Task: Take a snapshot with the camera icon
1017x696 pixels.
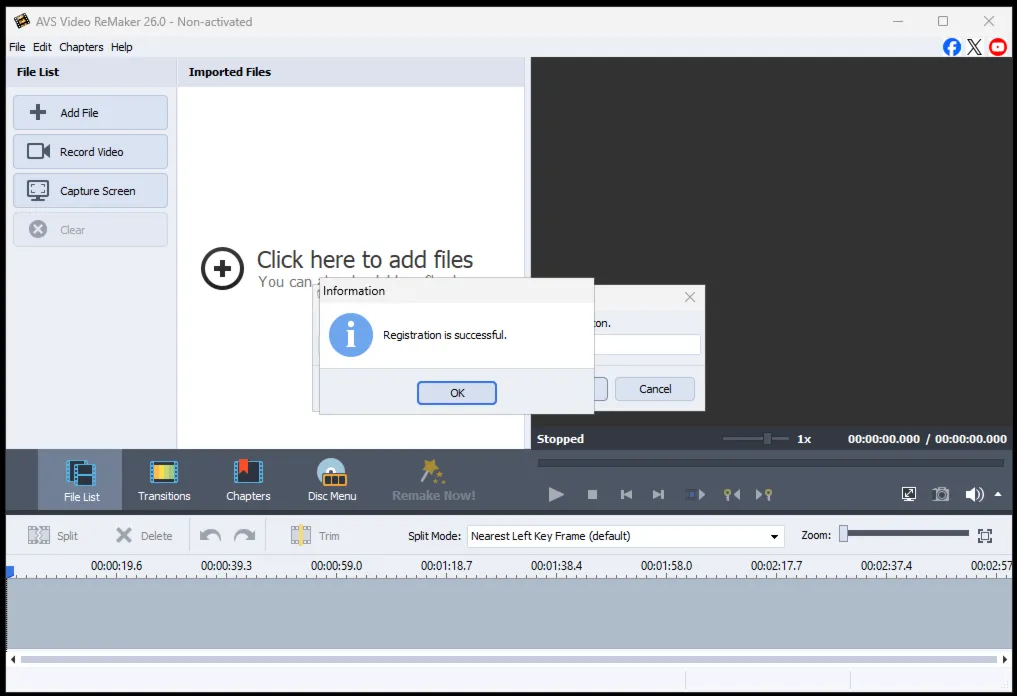Action: tap(940, 495)
